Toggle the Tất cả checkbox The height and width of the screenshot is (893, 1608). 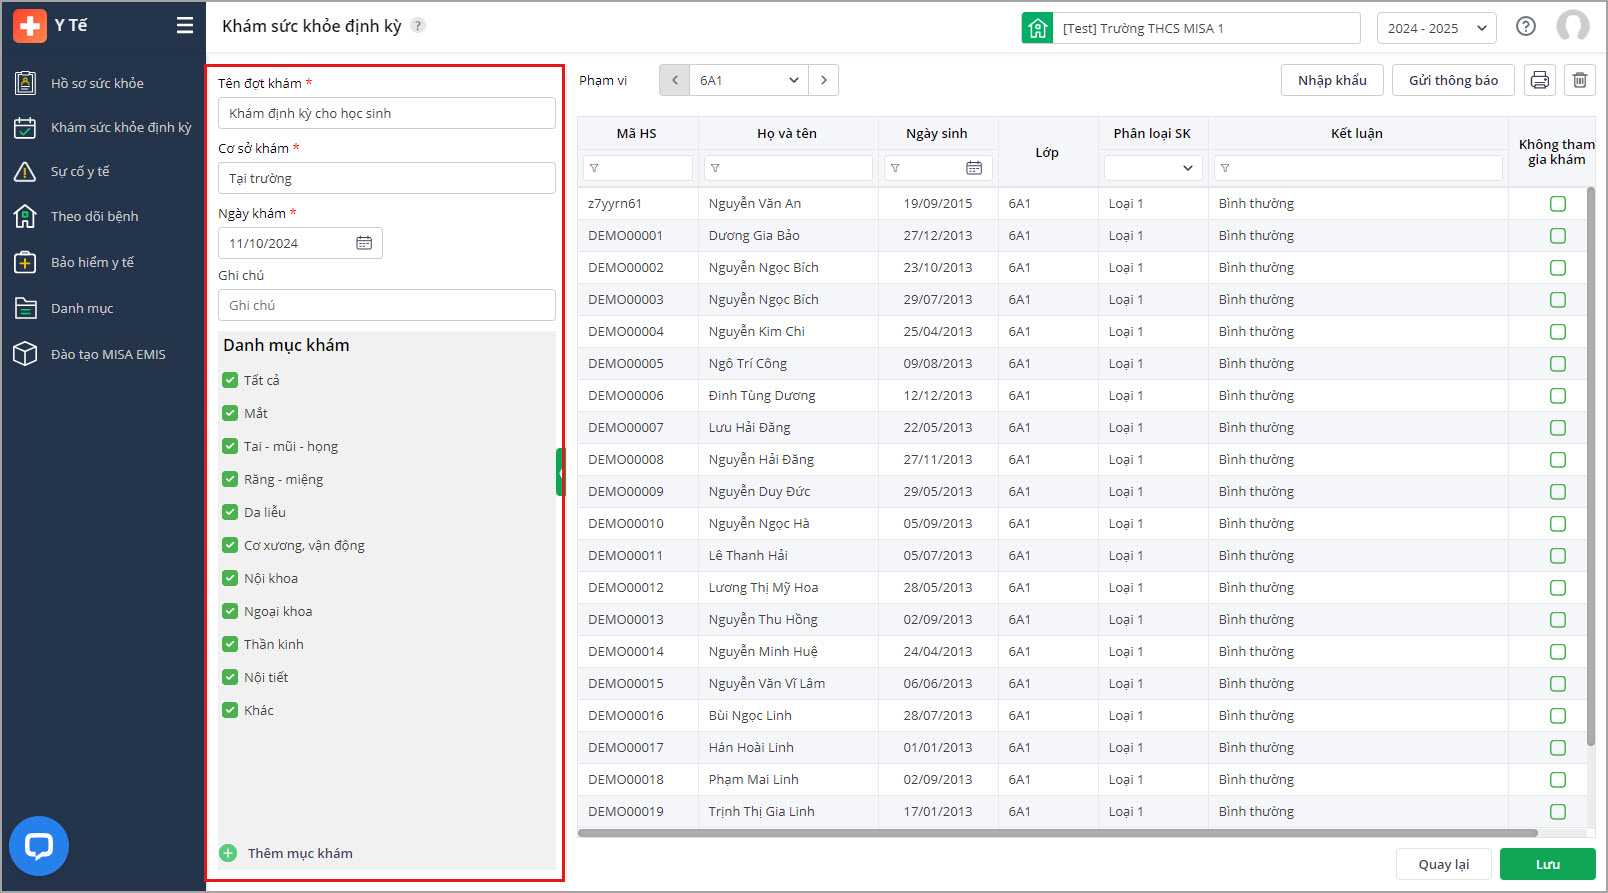pos(230,380)
